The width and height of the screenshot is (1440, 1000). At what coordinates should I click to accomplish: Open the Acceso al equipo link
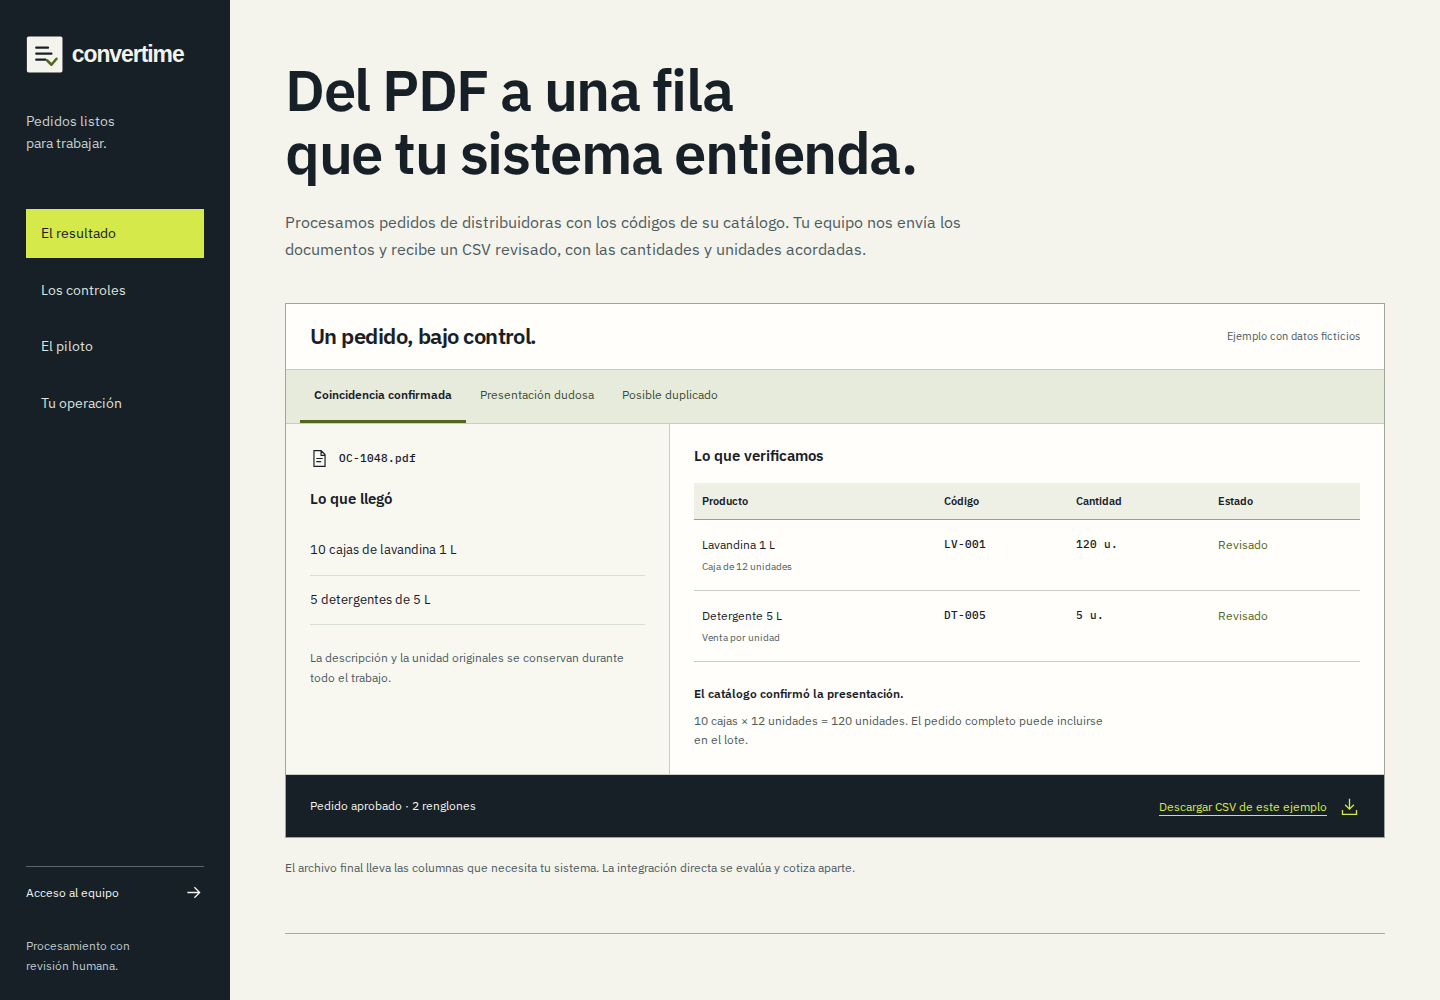[x=115, y=893]
